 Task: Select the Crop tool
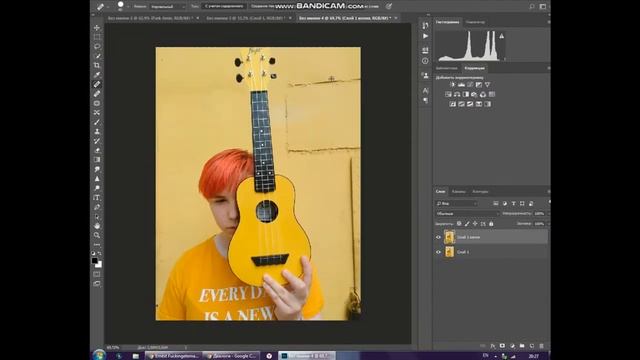tap(97, 65)
